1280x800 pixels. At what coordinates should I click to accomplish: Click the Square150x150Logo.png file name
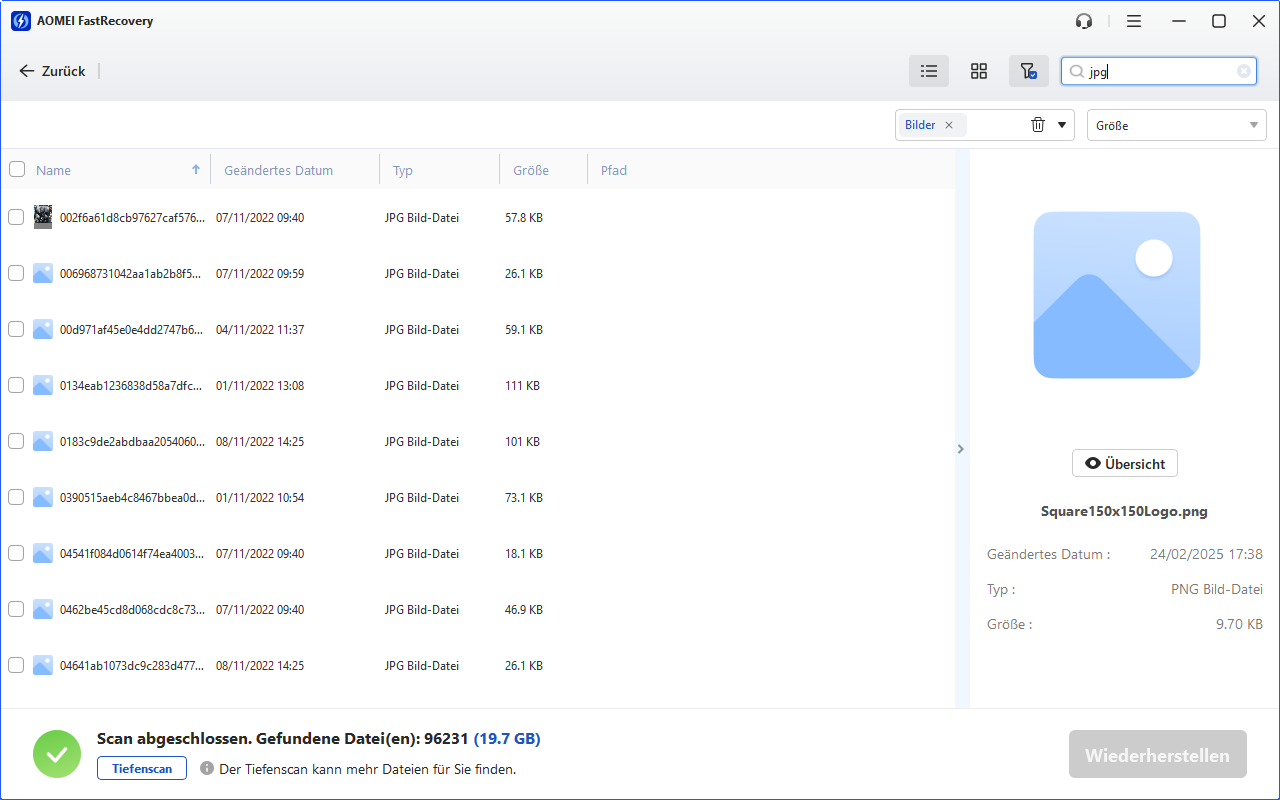[x=1125, y=511]
